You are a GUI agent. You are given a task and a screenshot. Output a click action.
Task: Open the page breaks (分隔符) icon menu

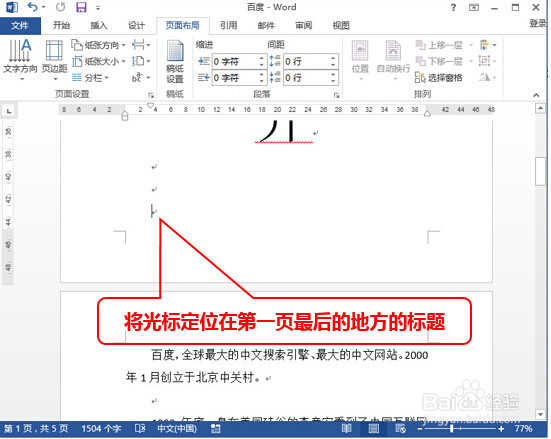pos(141,45)
